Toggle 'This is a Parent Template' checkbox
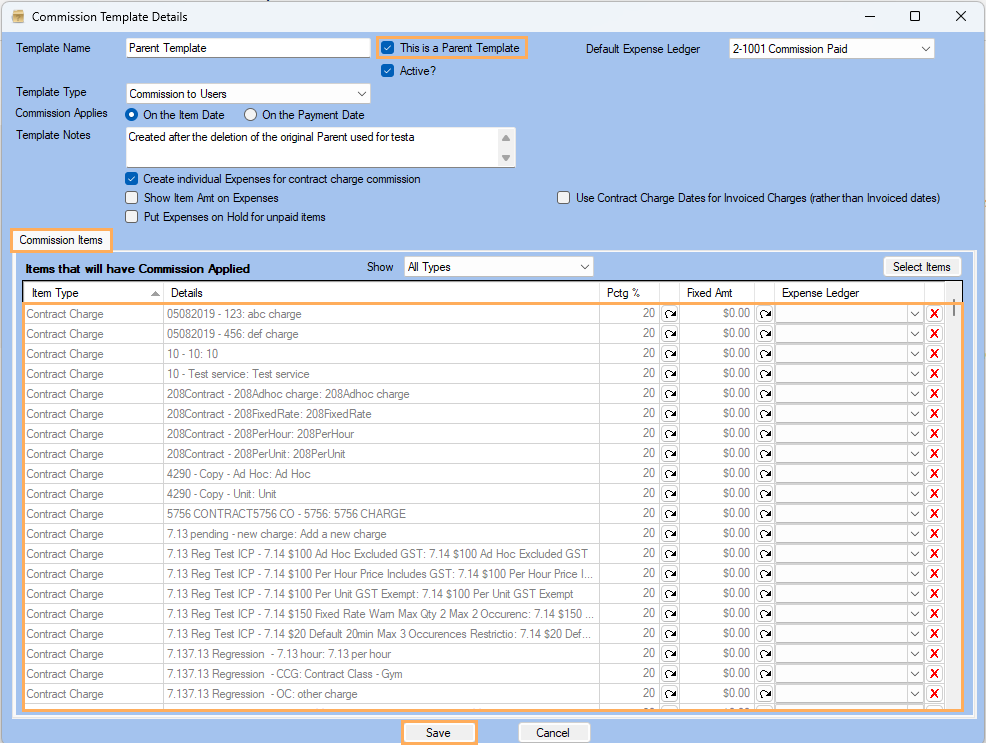 [x=388, y=48]
